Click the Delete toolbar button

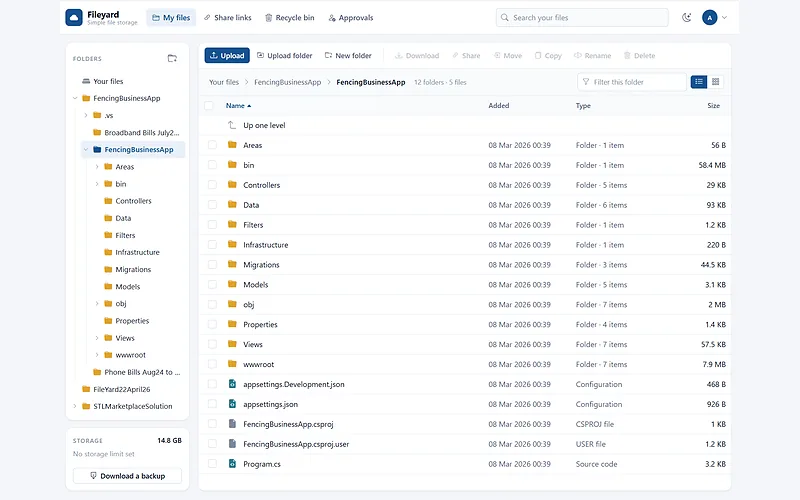pyautogui.click(x=639, y=56)
